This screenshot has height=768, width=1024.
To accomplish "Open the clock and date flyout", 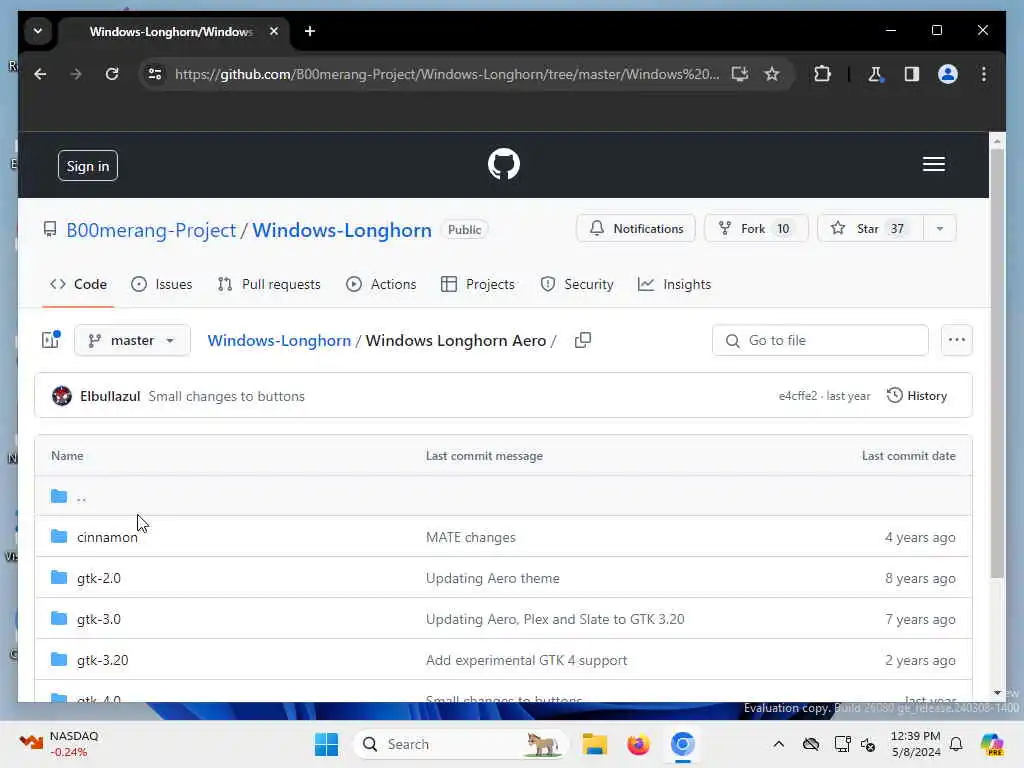I will click(916, 744).
